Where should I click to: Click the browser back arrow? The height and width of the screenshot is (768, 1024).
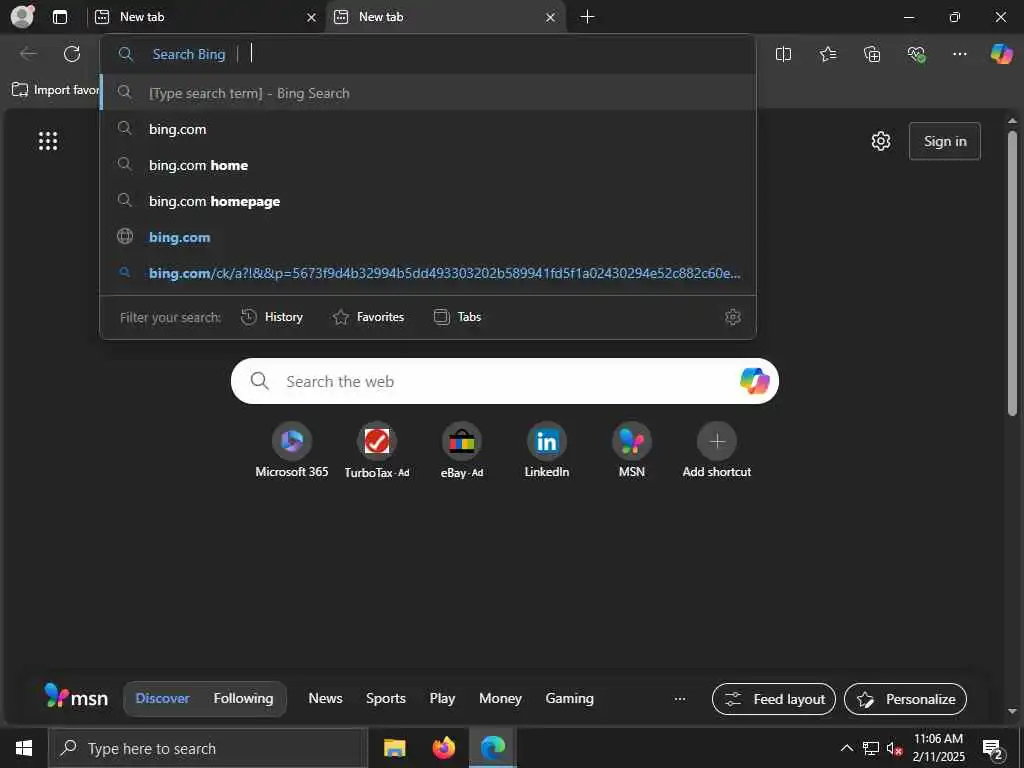(28, 54)
